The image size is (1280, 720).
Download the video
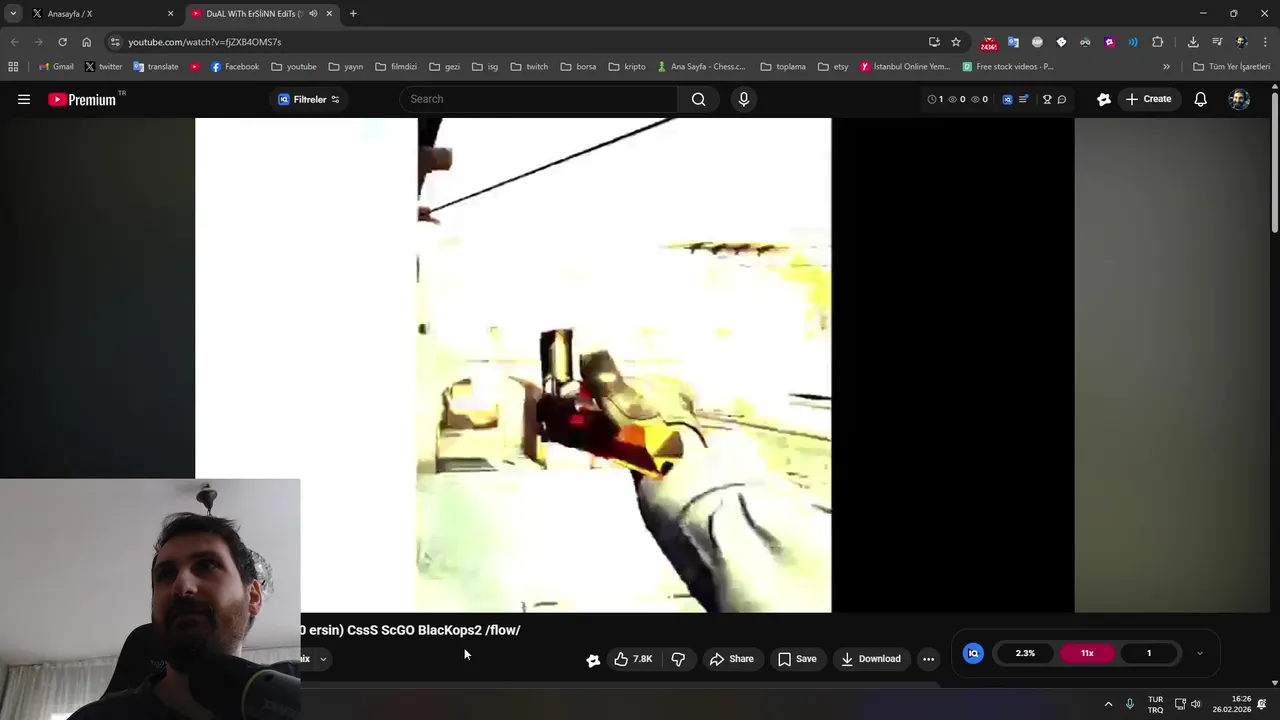[871, 659]
